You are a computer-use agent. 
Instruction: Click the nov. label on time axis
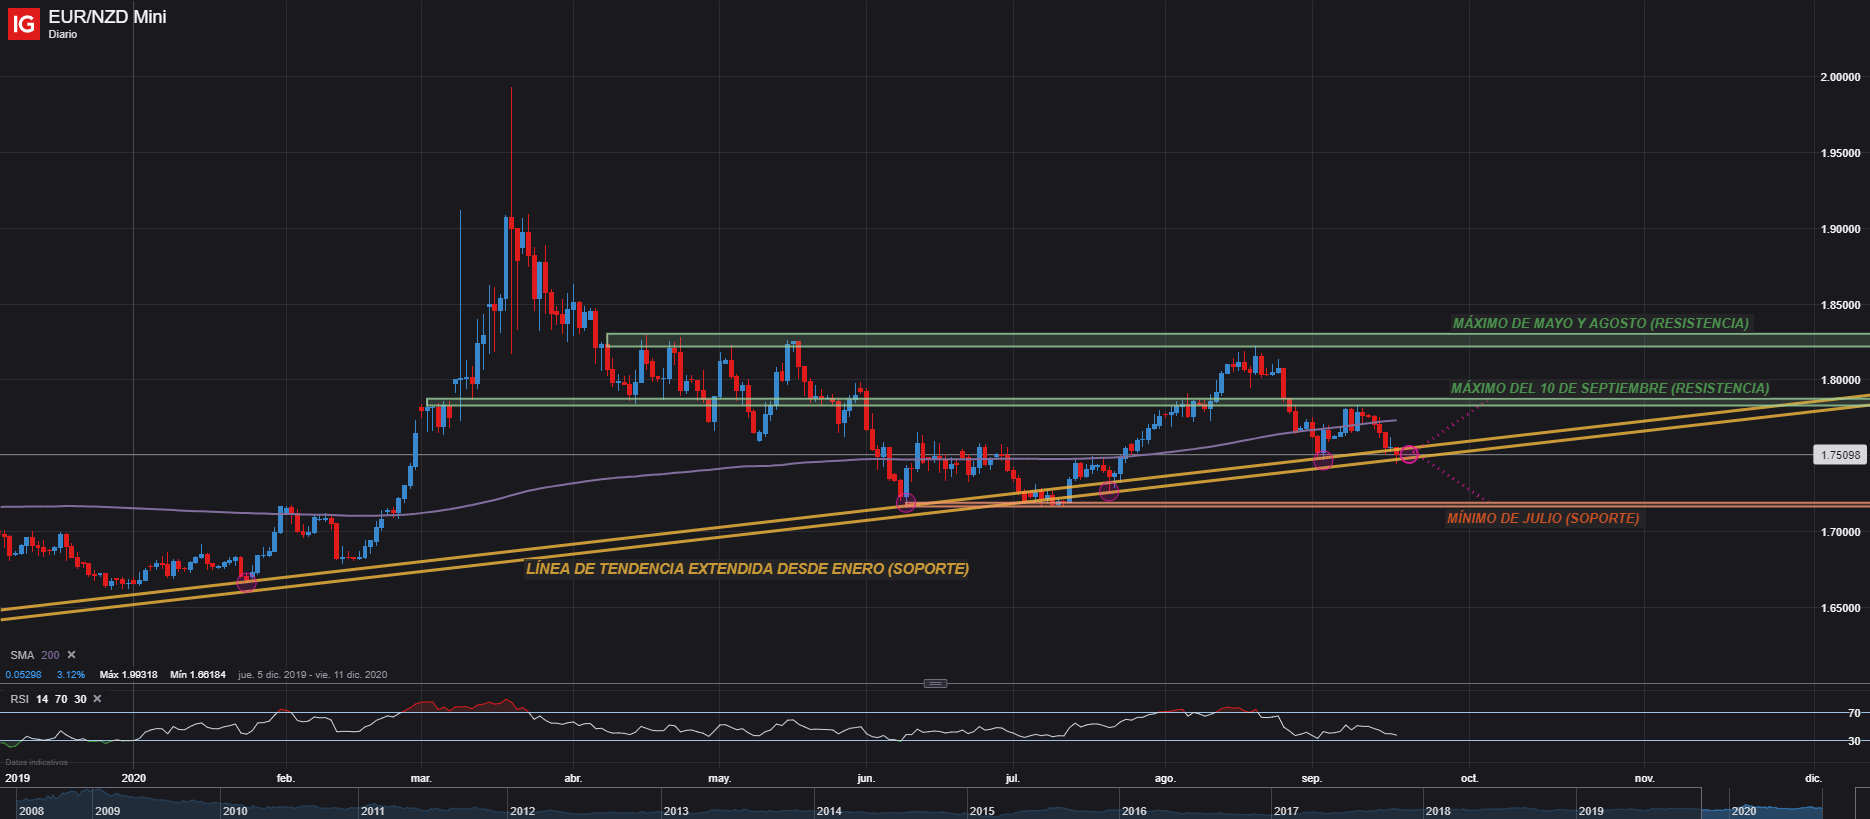pos(1644,778)
